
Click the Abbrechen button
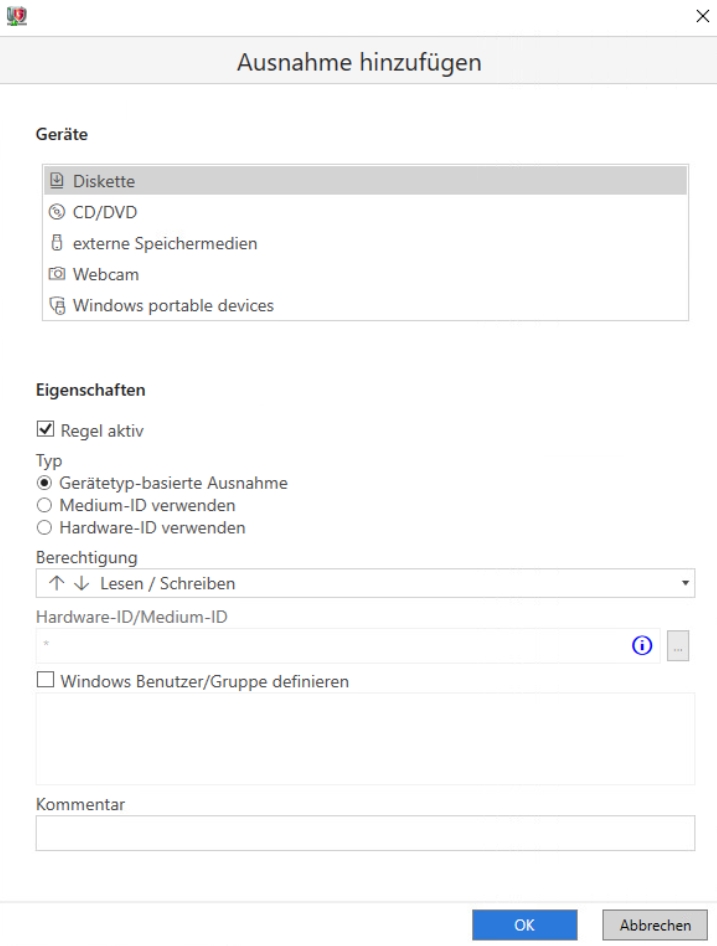click(x=655, y=925)
